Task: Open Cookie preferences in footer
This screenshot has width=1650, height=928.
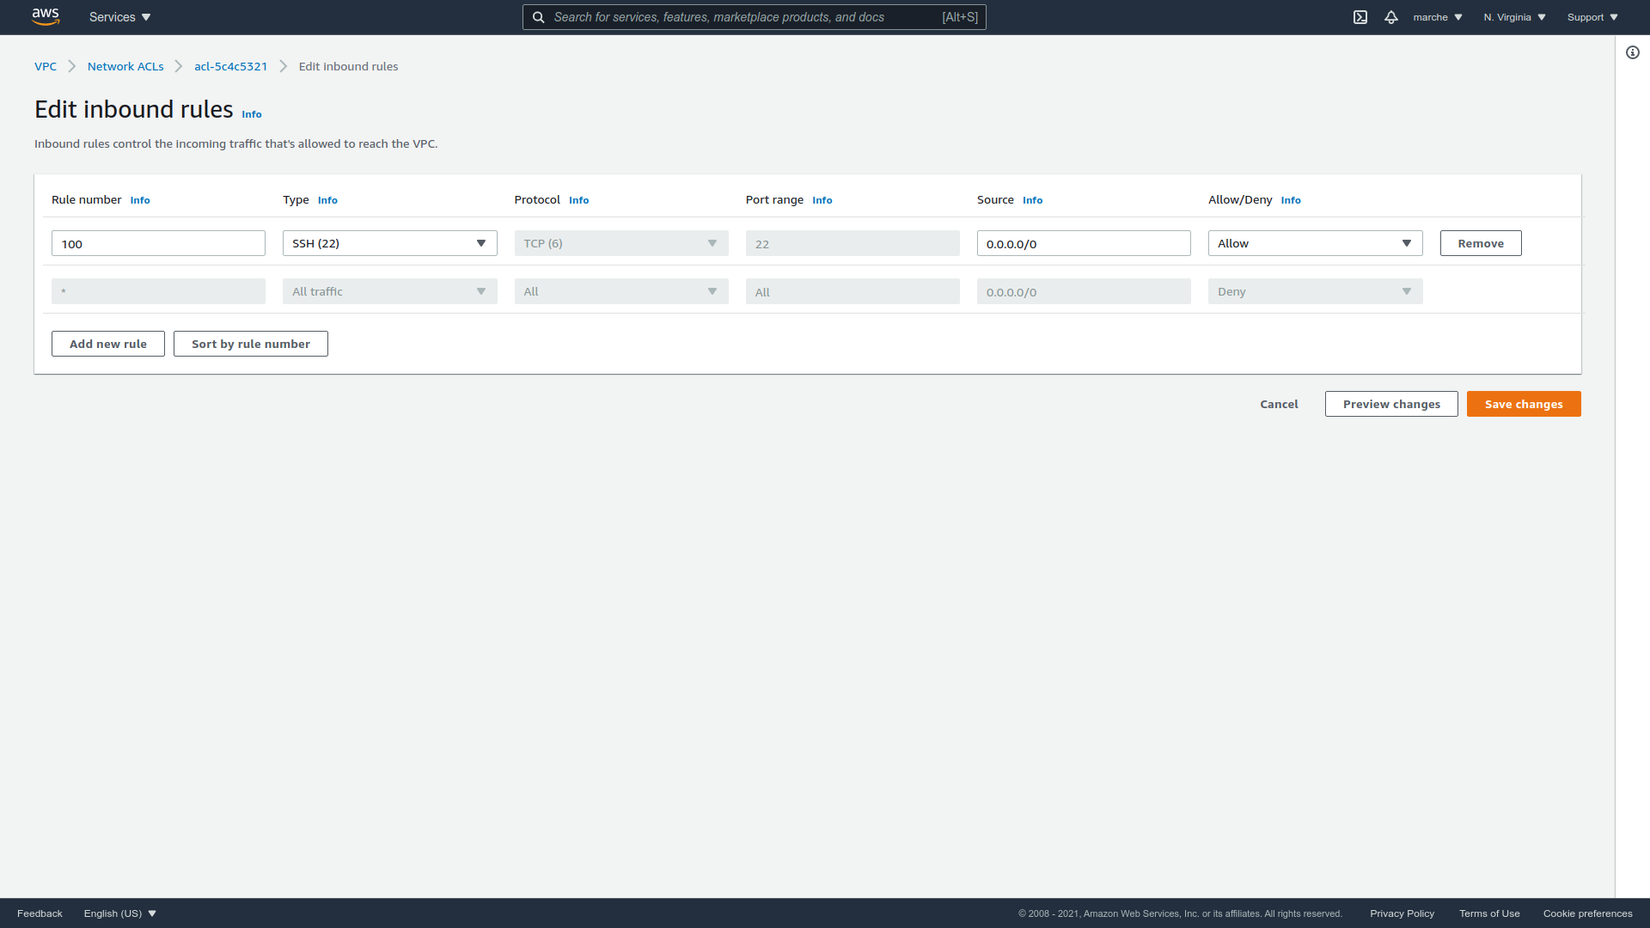Action: 1587,913
